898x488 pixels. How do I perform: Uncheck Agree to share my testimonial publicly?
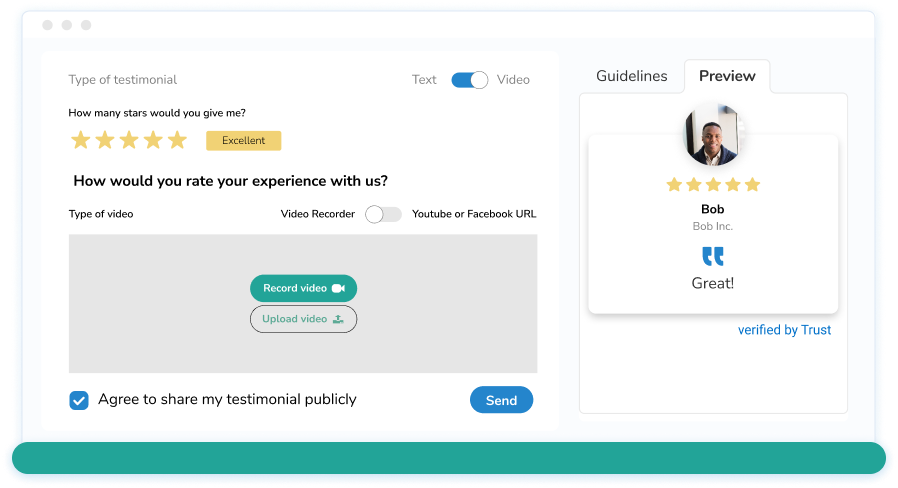tap(79, 400)
